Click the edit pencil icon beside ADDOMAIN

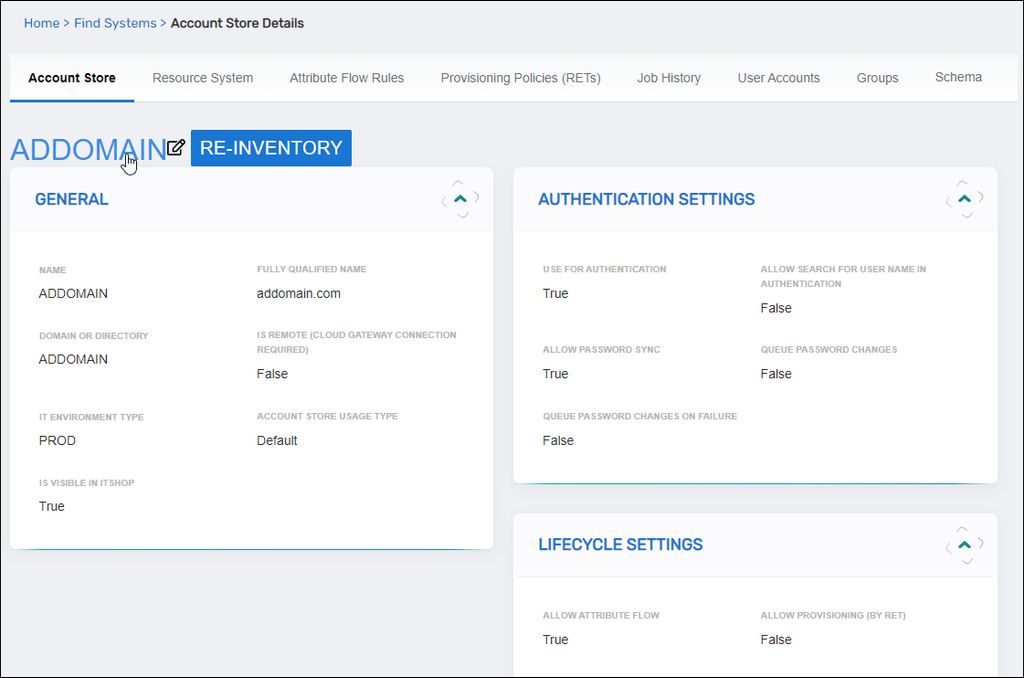[x=176, y=148]
